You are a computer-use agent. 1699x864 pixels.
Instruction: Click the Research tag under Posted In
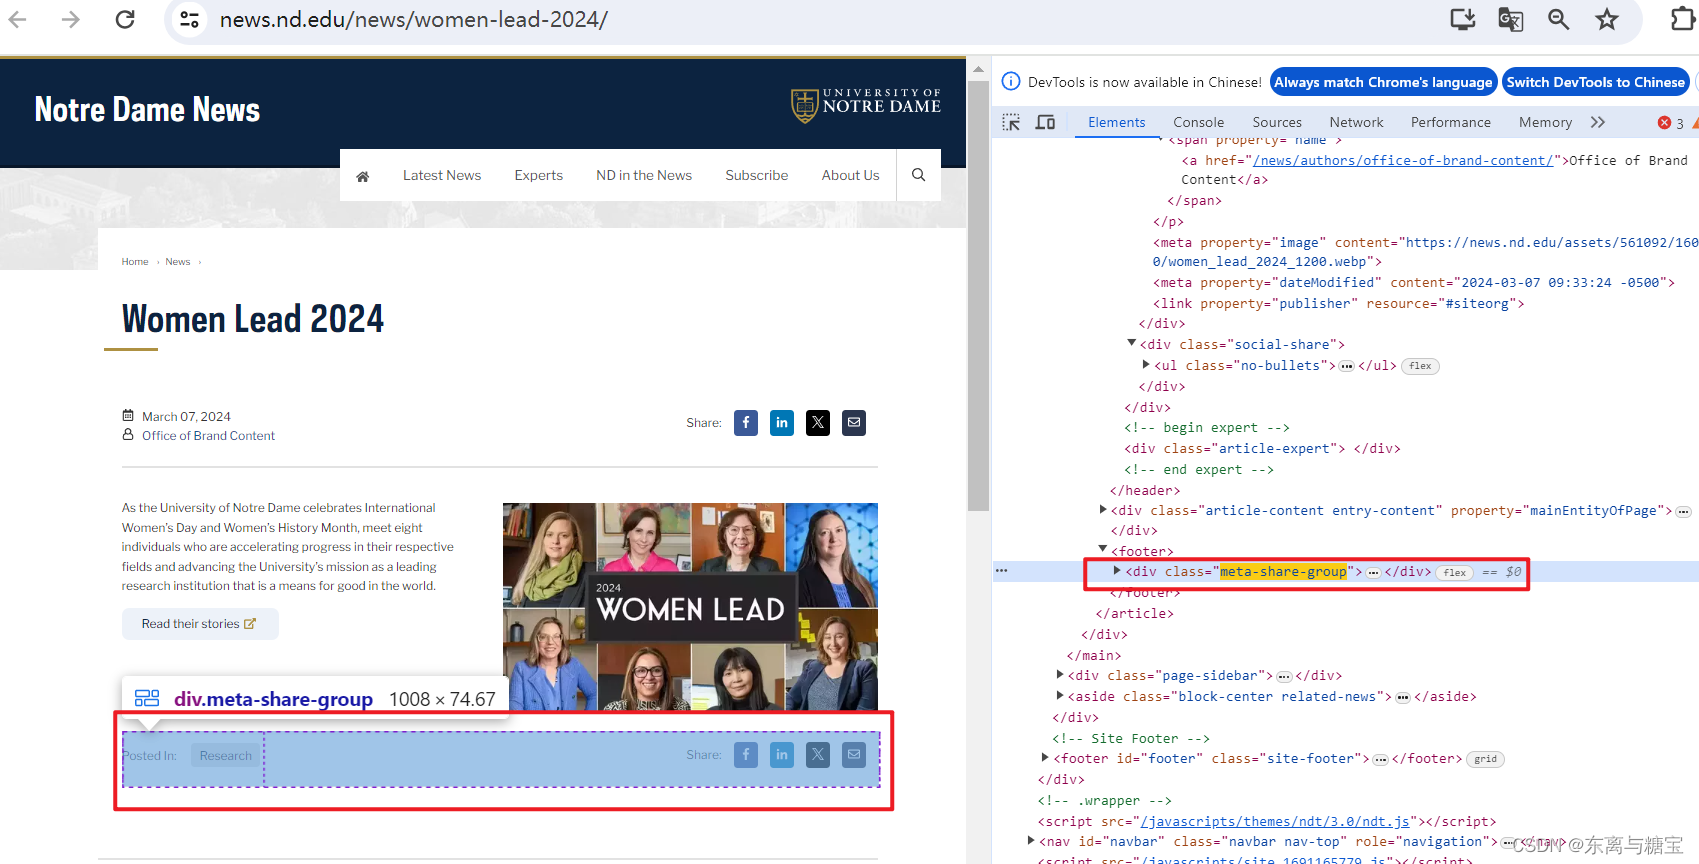pos(226,756)
